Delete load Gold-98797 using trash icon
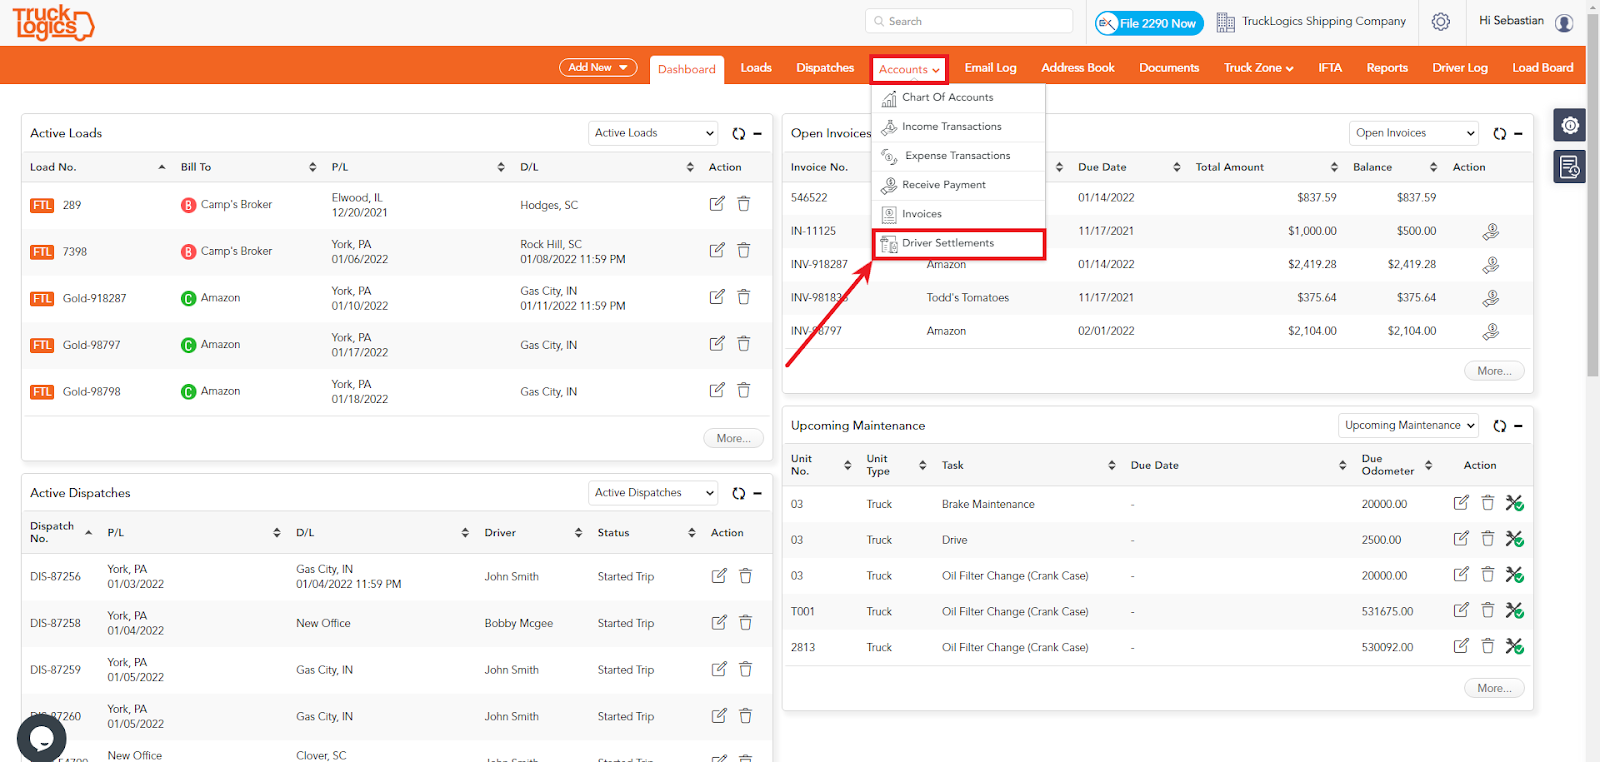Viewport: 1600px width, 762px height. click(744, 344)
